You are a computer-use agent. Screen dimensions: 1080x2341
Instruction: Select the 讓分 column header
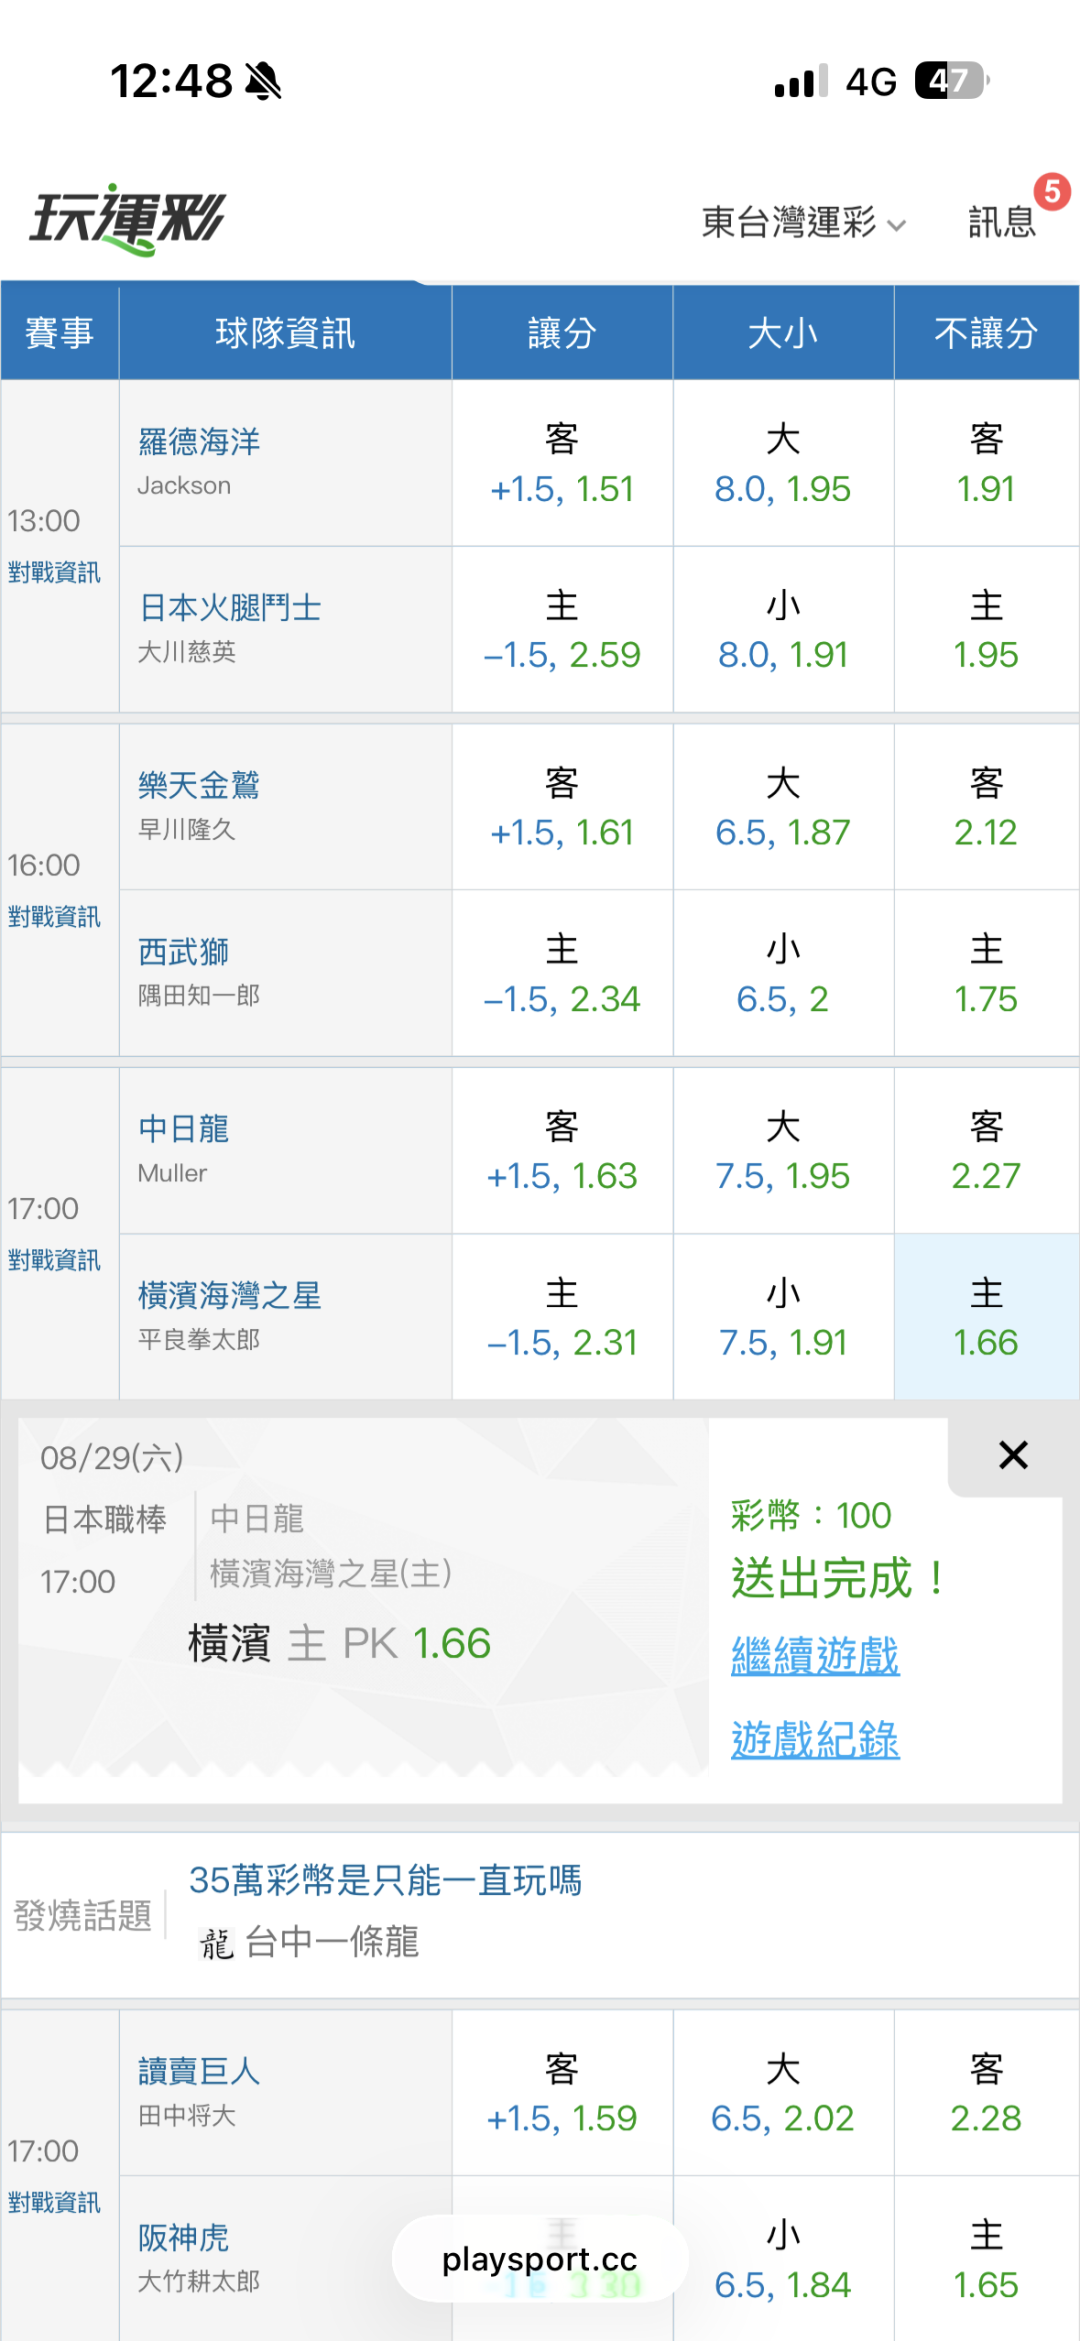tap(562, 333)
